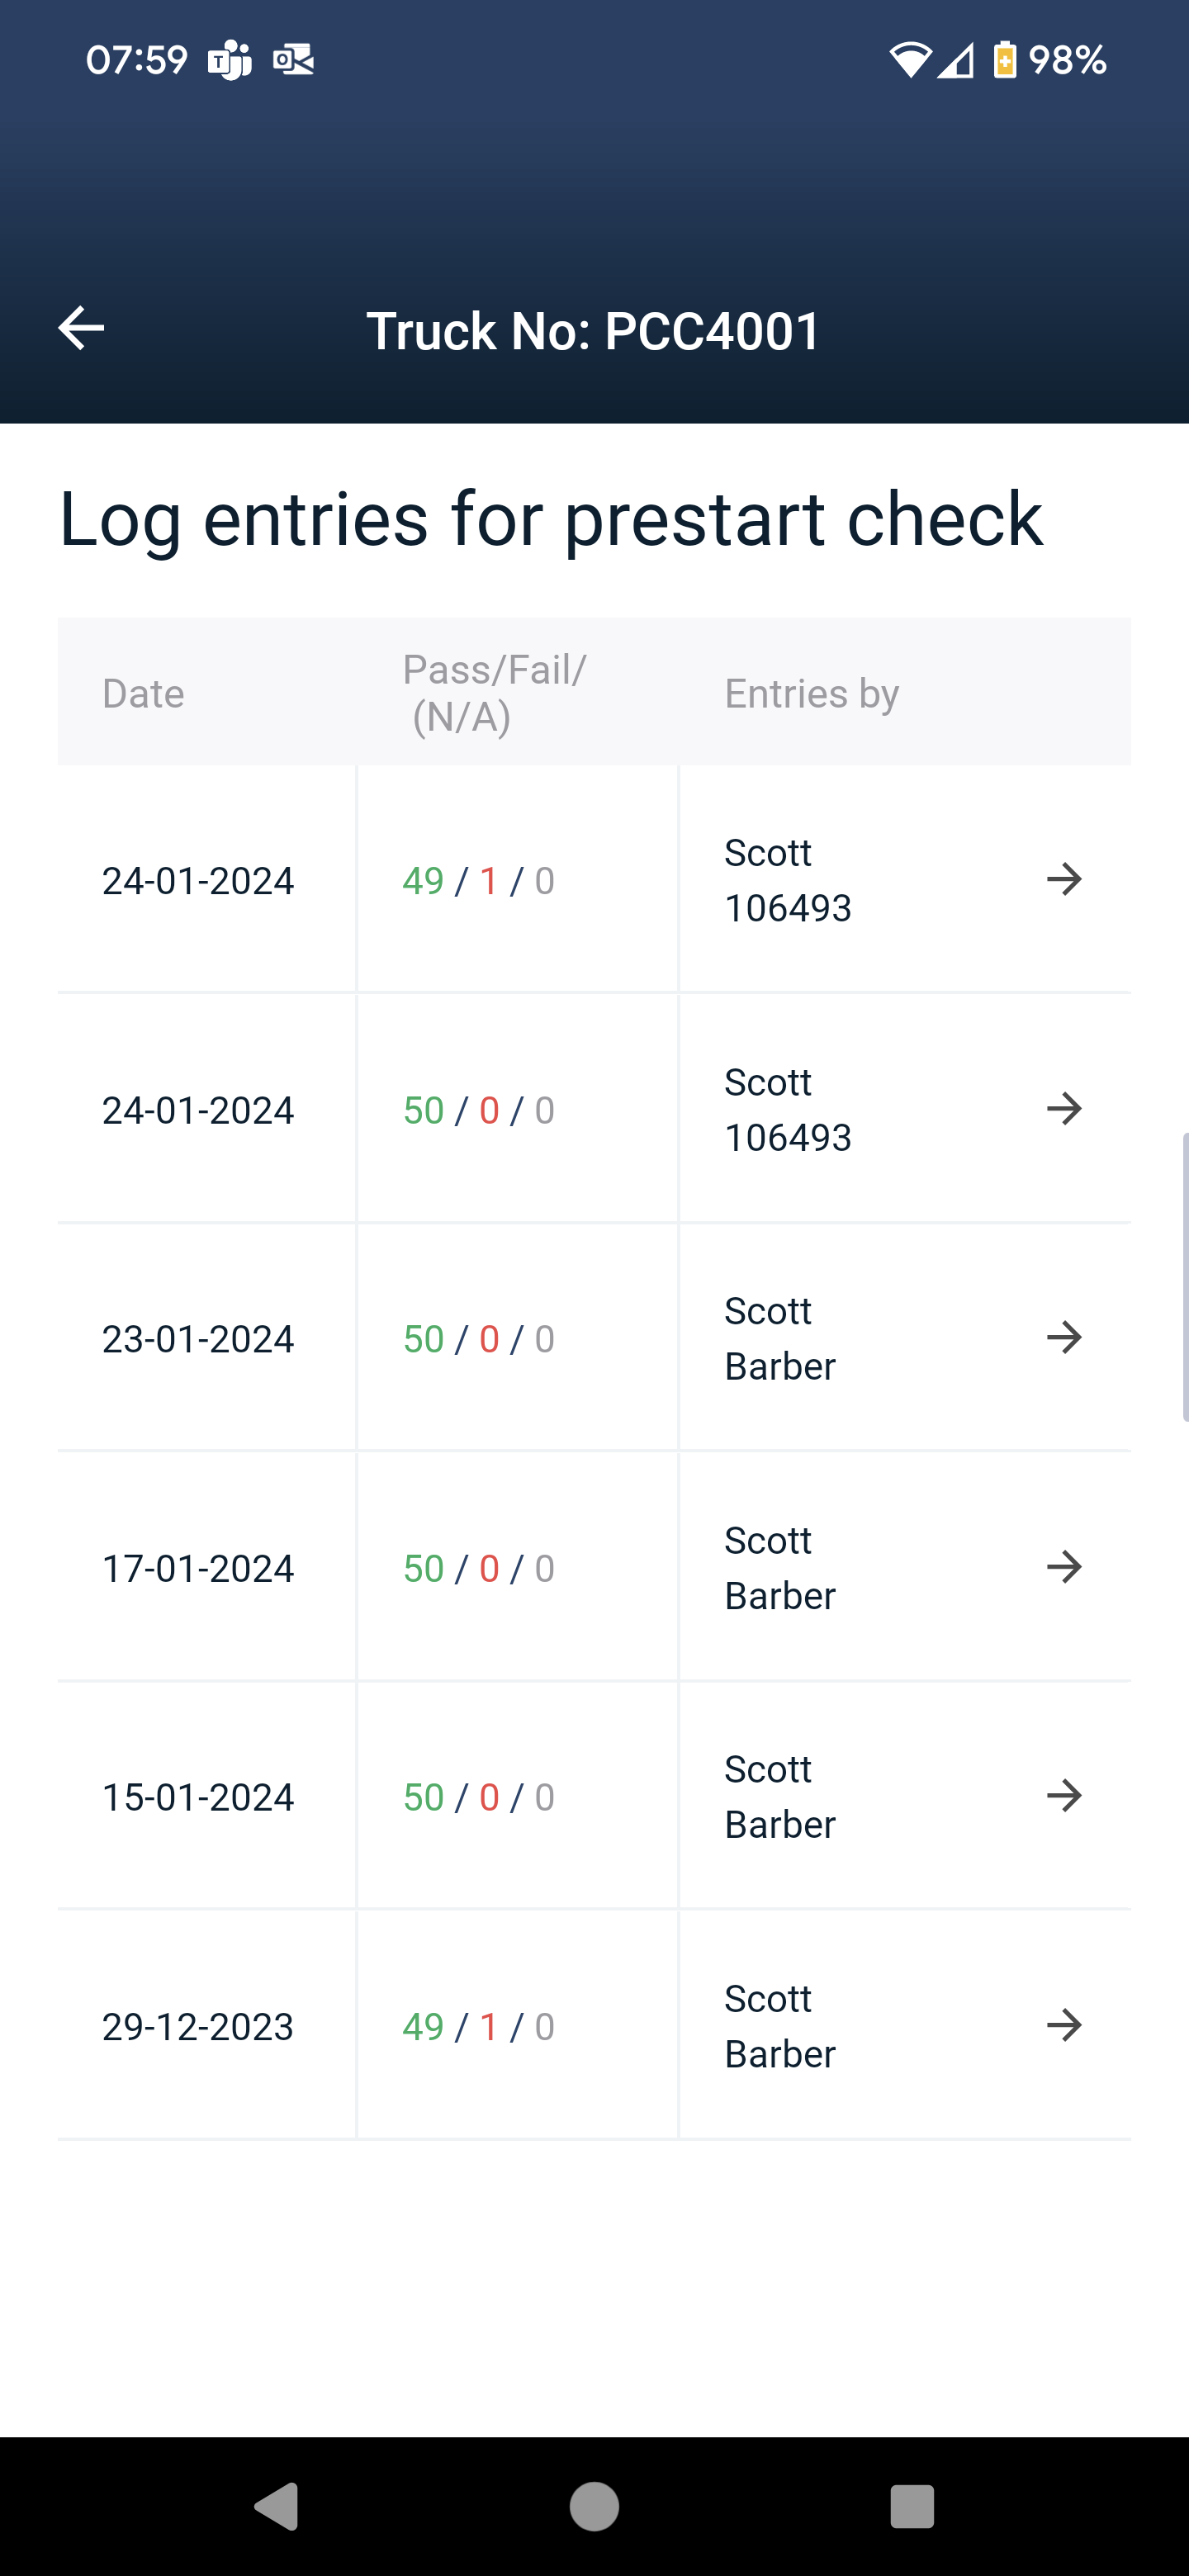The image size is (1189, 2576).
Task: Open the 15-01-2024 entry arrow
Action: point(1064,1796)
